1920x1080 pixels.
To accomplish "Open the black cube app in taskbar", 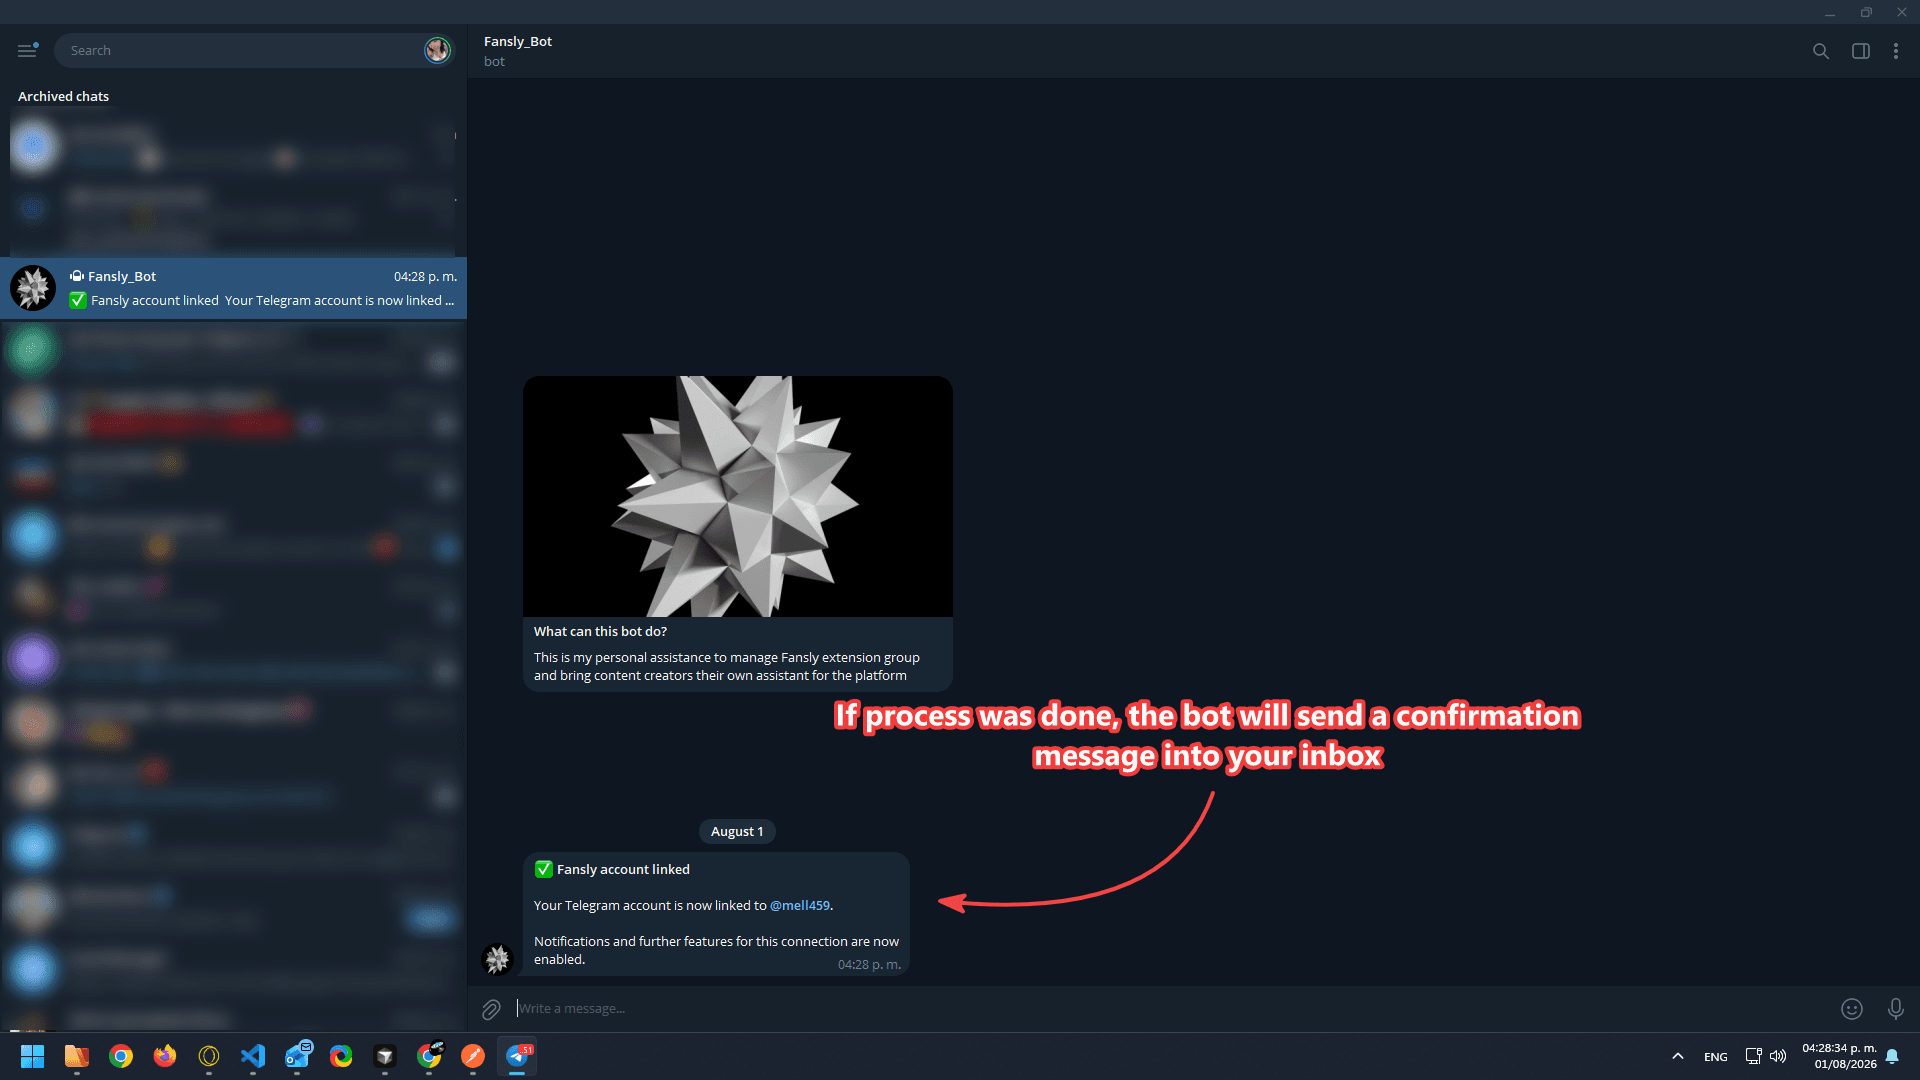I will pyautogui.click(x=385, y=1056).
